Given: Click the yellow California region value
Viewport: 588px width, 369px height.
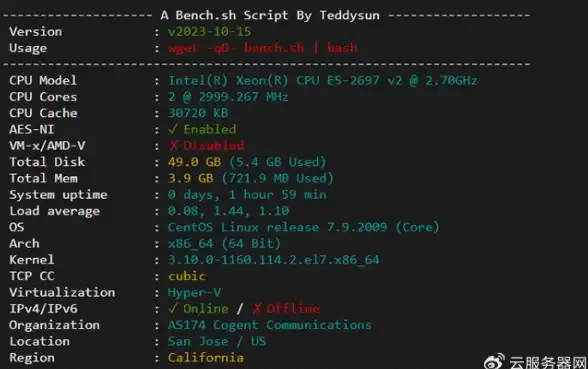Looking at the screenshot, I should 206,358.
